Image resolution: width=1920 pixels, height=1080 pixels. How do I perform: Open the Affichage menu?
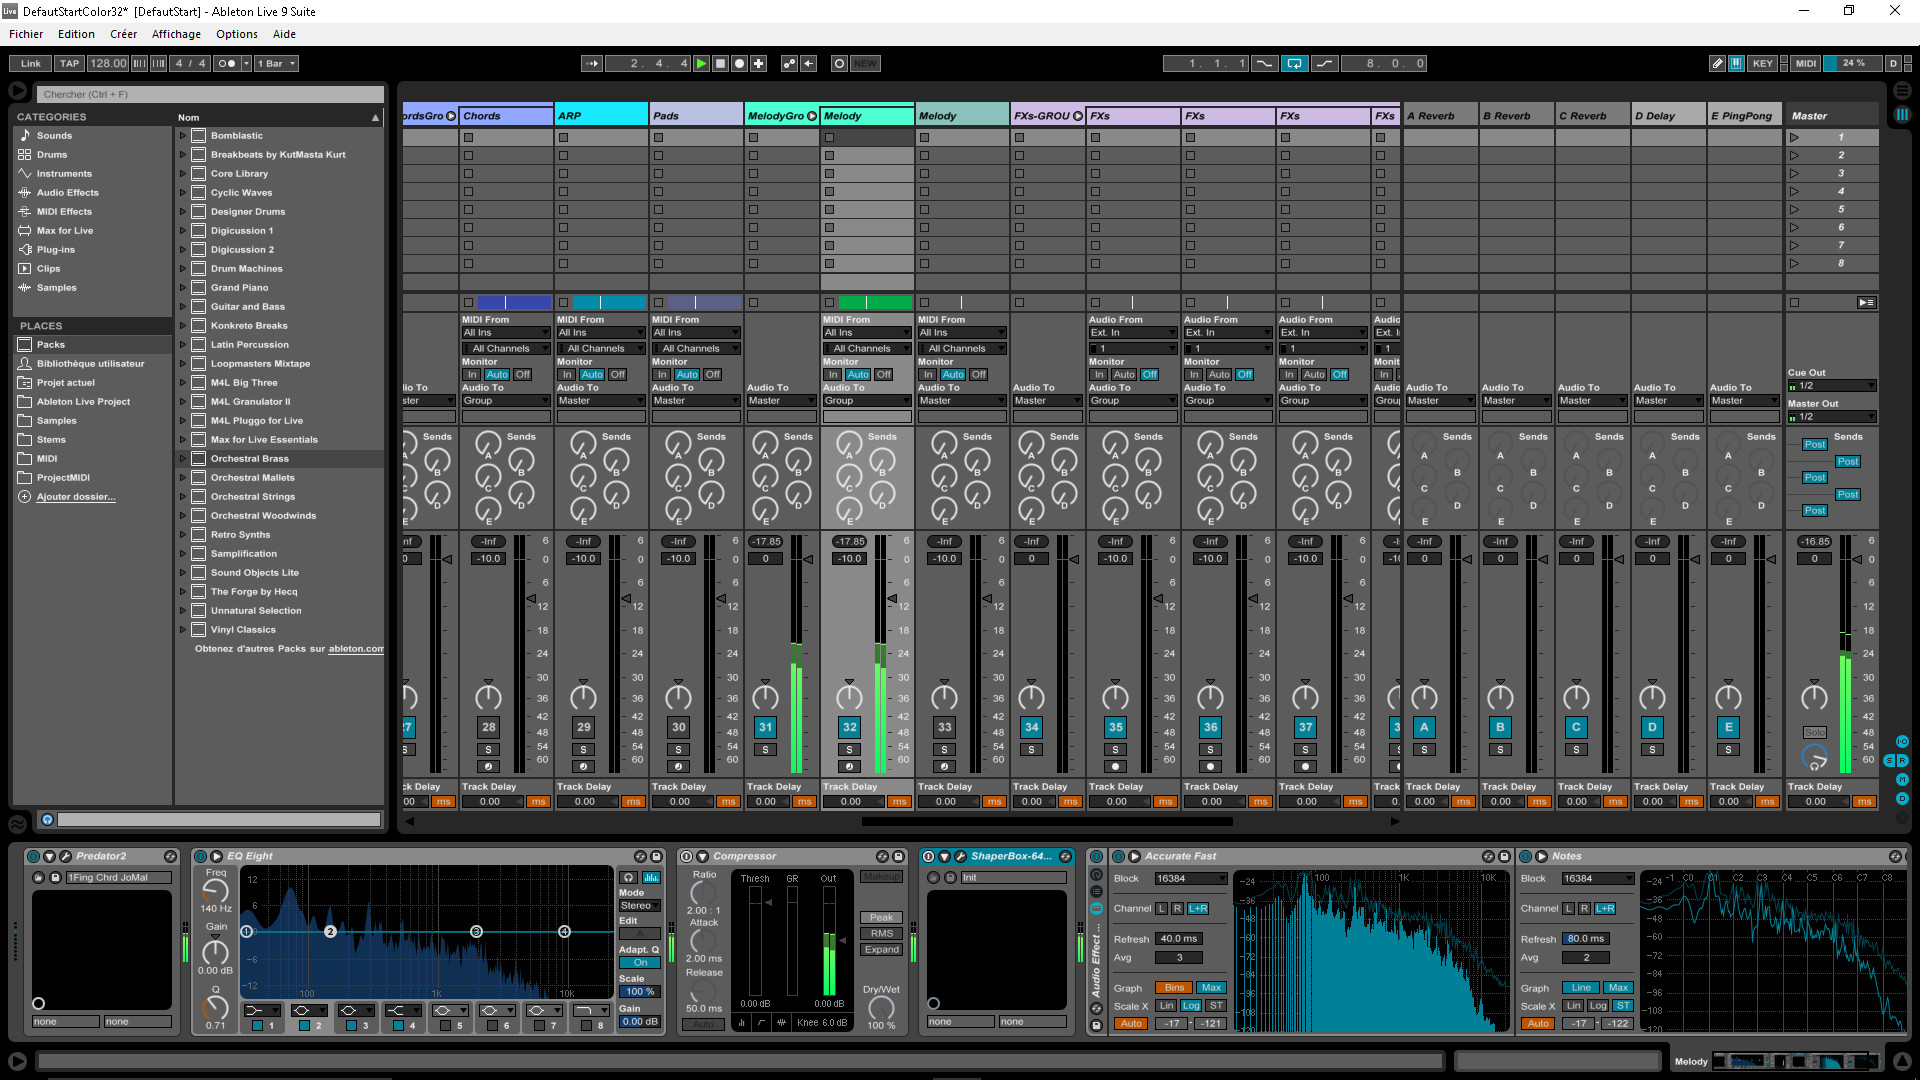click(x=175, y=32)
